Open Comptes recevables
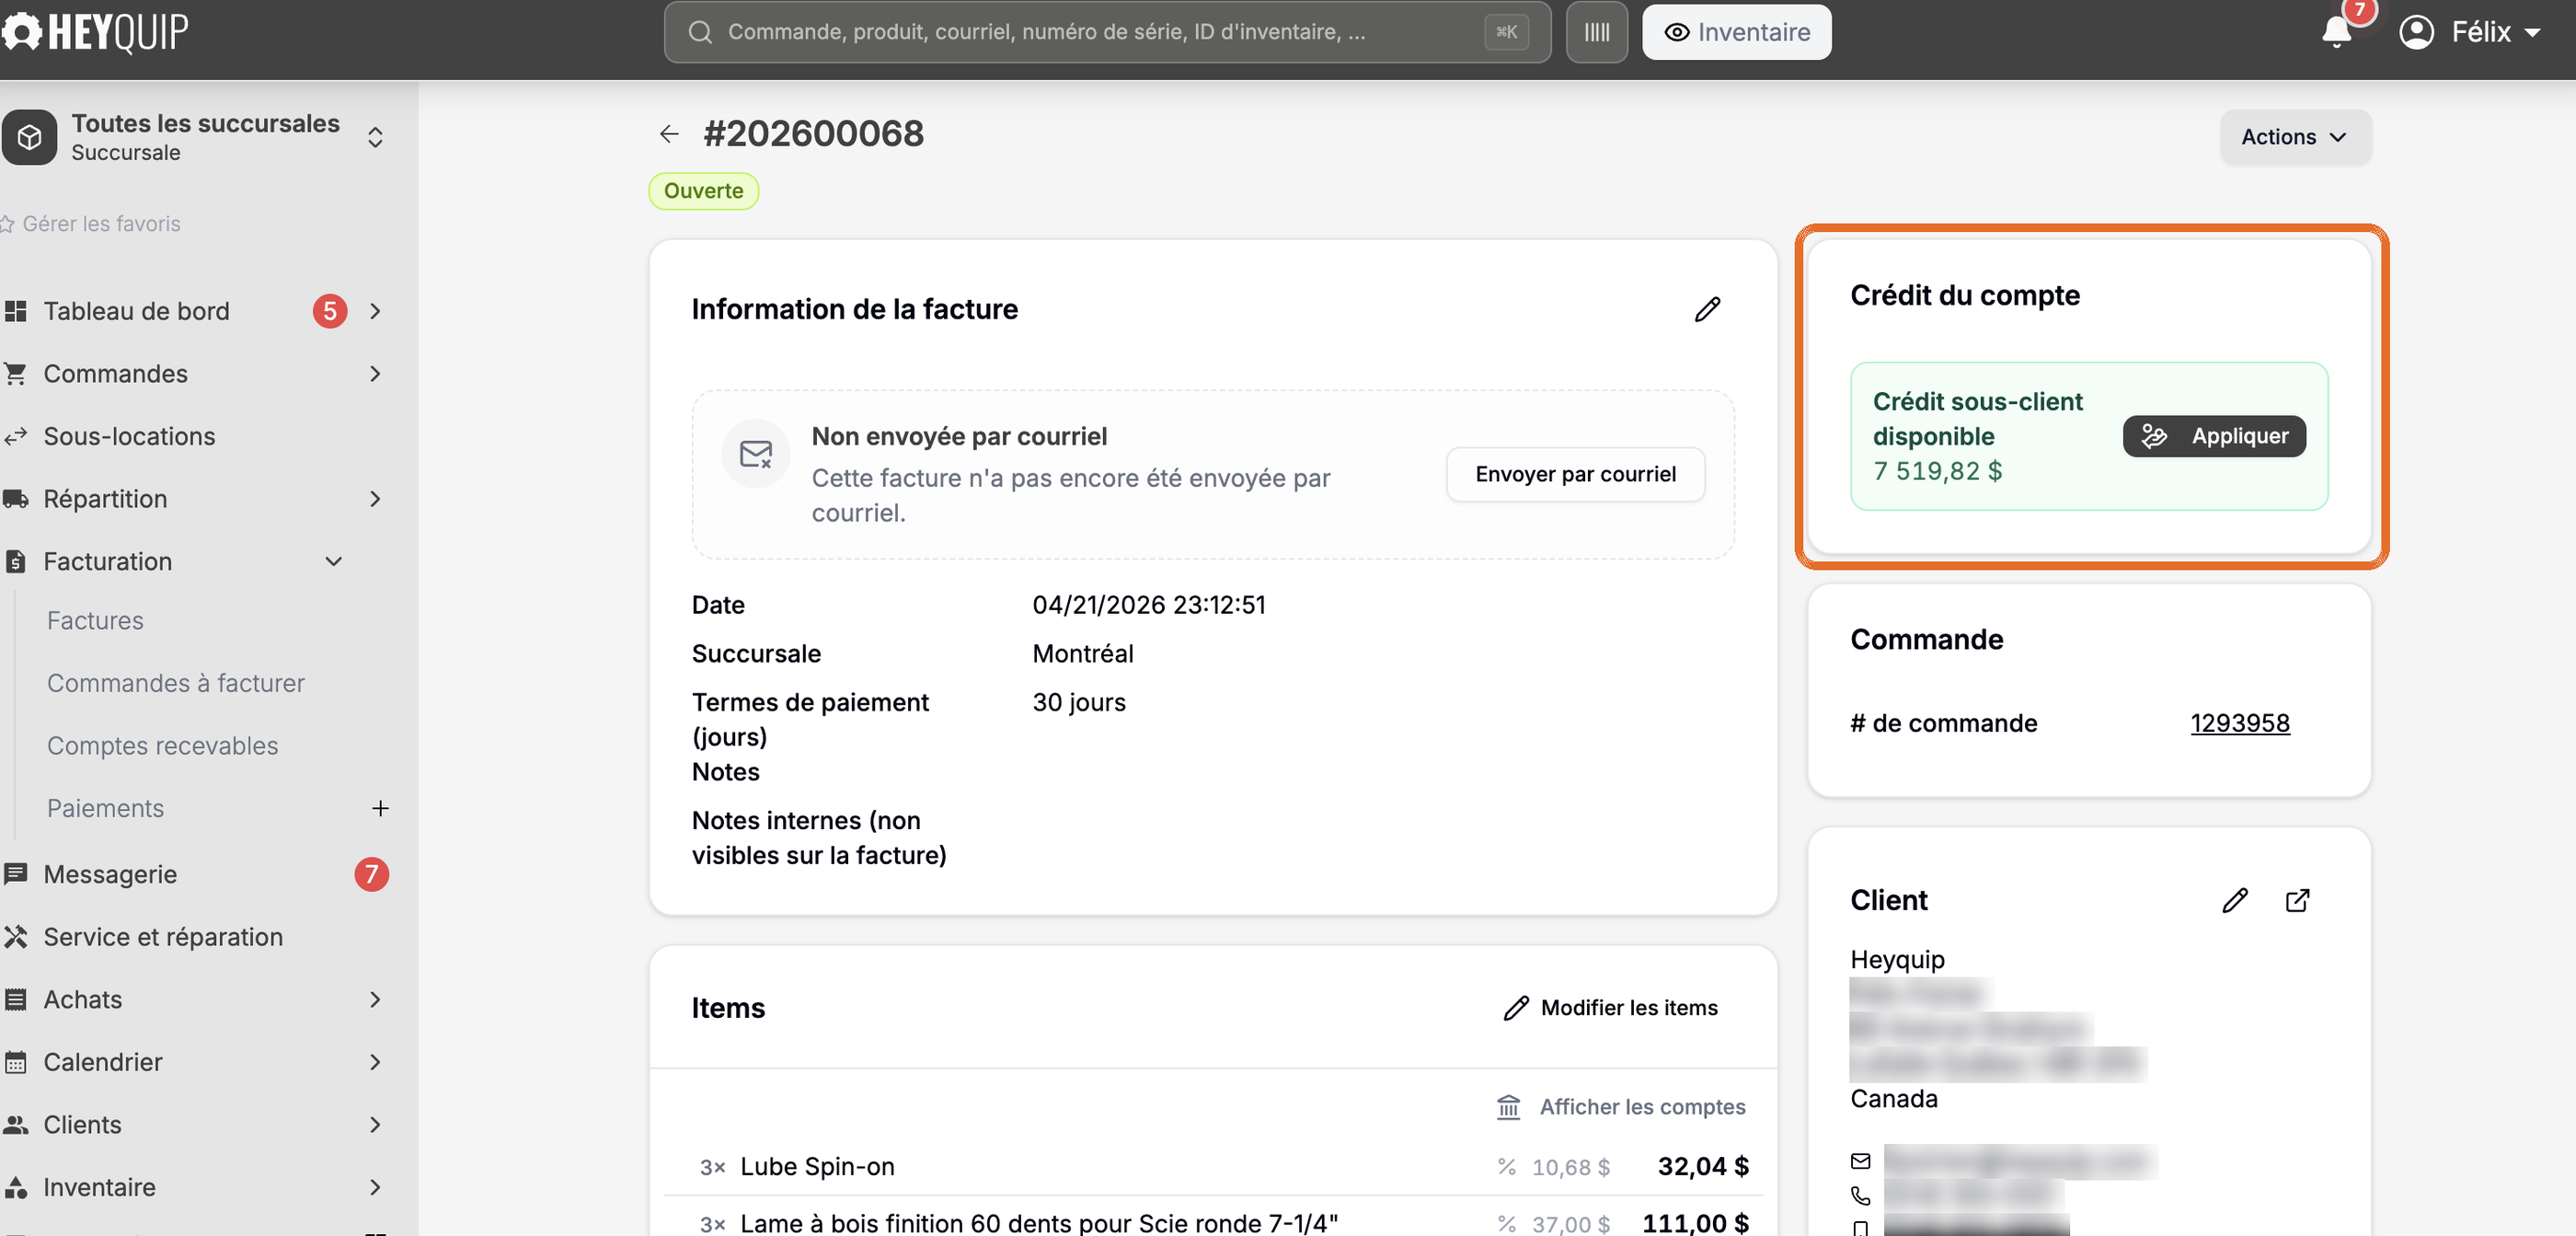2576x1236 pixels. [x=162, y=746]
